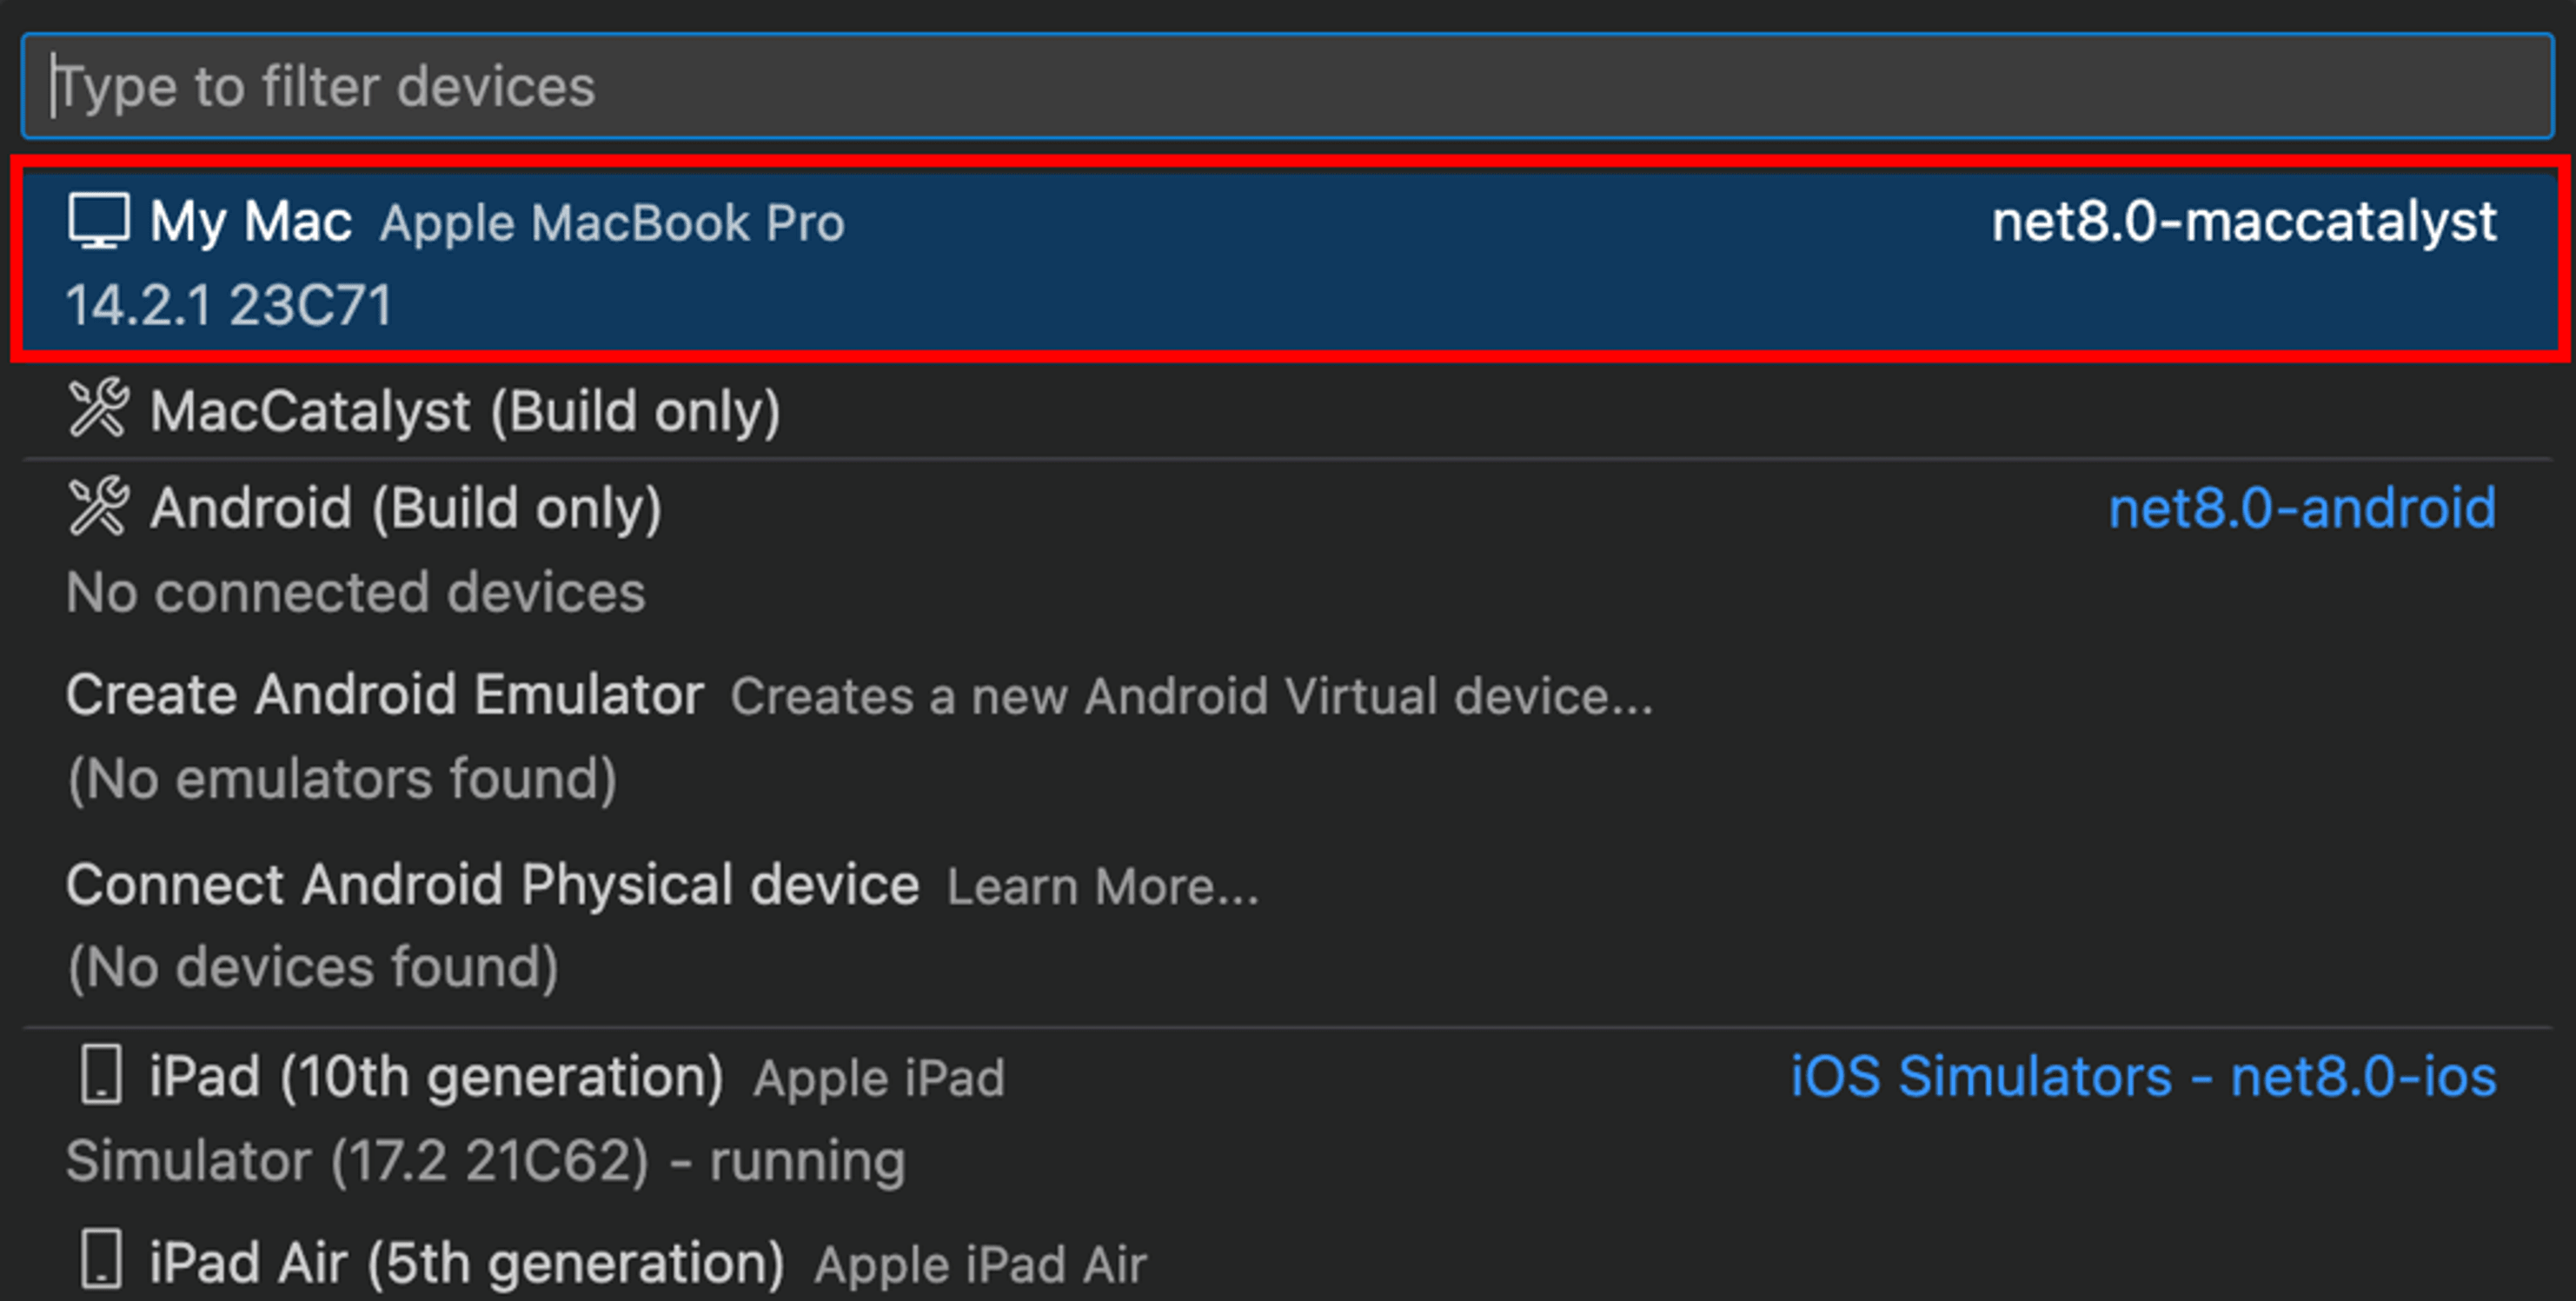Choose the iPad (10th generation) simulator
The height and width of the screenshot is (1301, 2576).
436,1077
